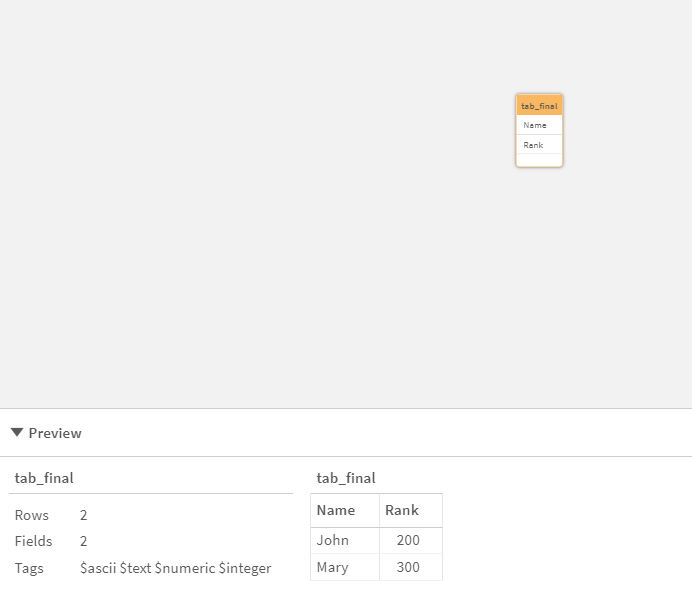Screen dimensions: 692x592
Task: Select the Name field in tab_final node
Action: [x=539, y=125]
